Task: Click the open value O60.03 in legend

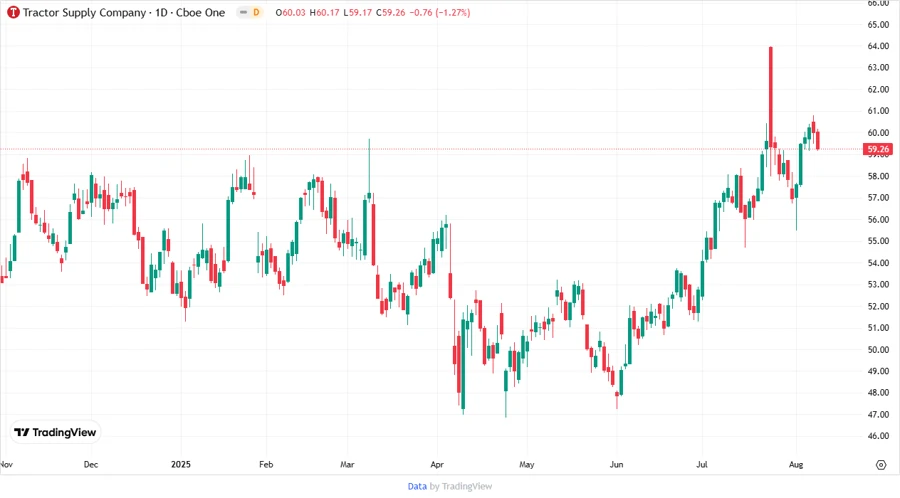Action: coord(290,13)
